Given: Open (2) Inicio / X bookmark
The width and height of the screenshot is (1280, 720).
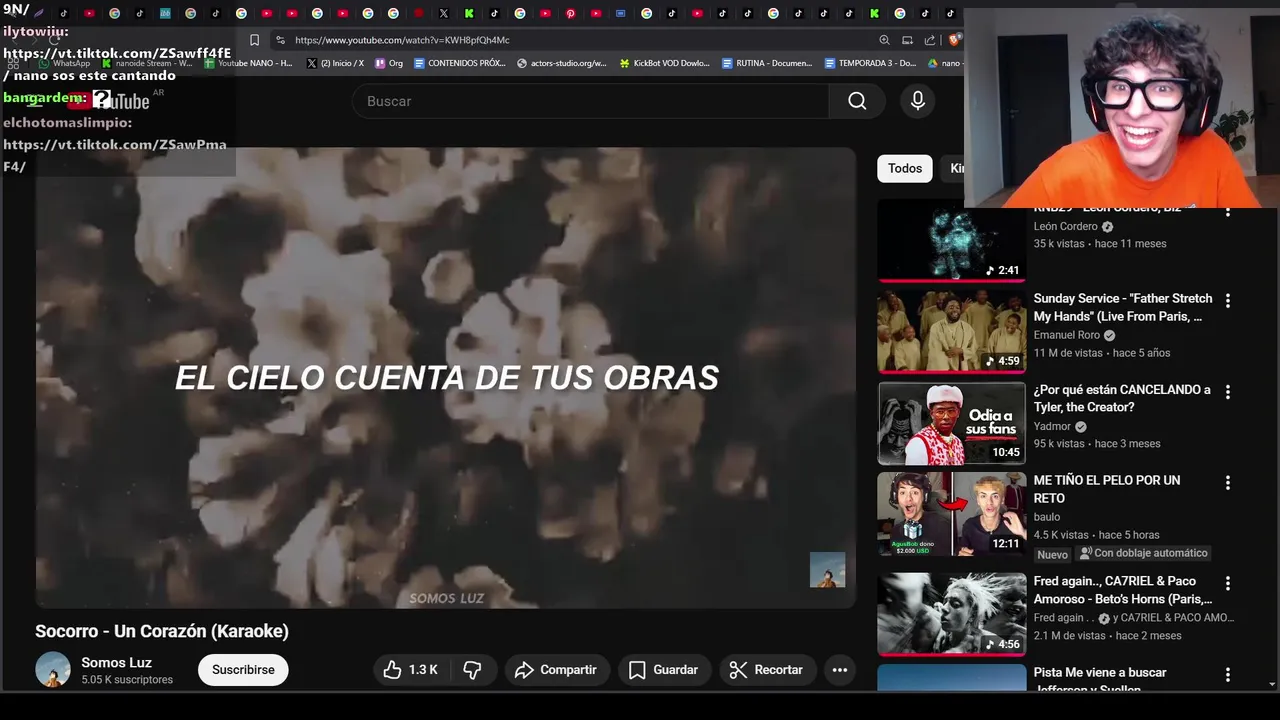Looking at the screenshot, I should click(336, 63).
